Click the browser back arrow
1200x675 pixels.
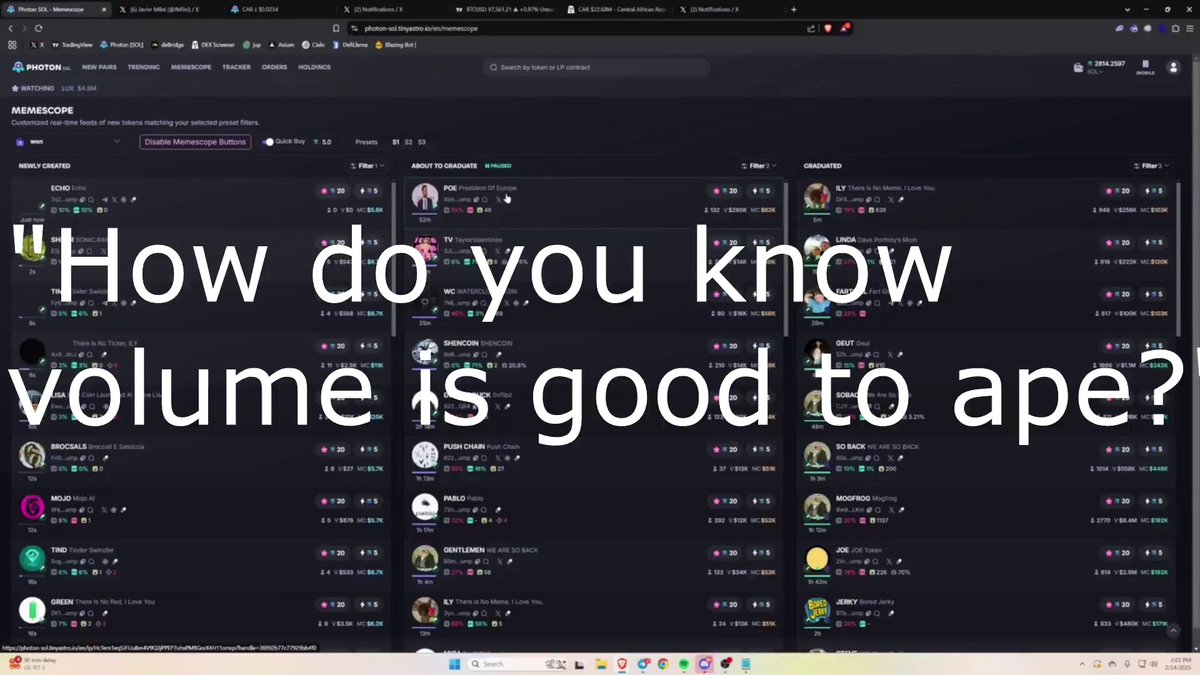(x=10, y=28)
